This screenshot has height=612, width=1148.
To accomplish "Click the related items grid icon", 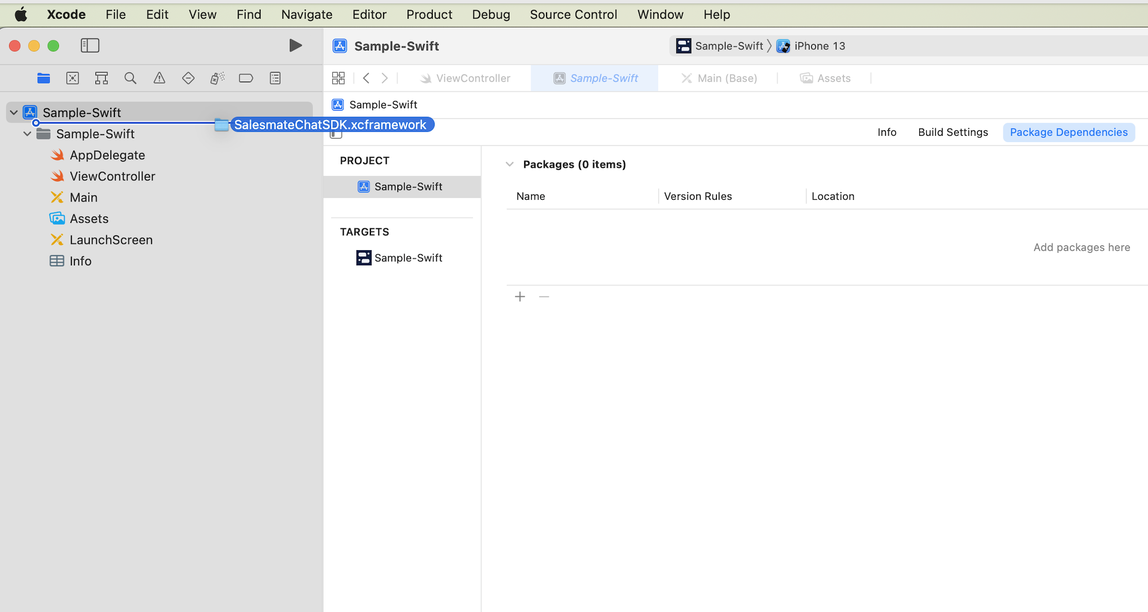I will pyautogui.click(x=338, y=78).
